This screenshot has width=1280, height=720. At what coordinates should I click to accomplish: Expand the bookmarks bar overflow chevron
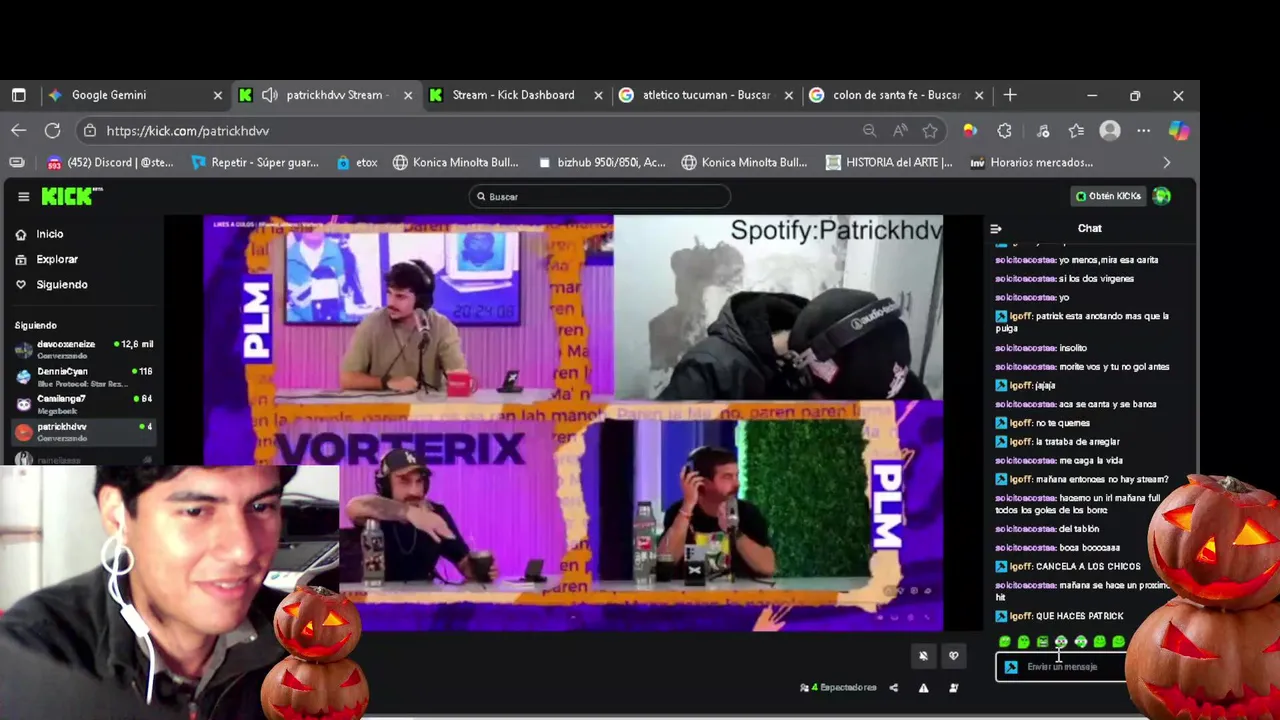pyautogui.click(x=1167, y=162)
